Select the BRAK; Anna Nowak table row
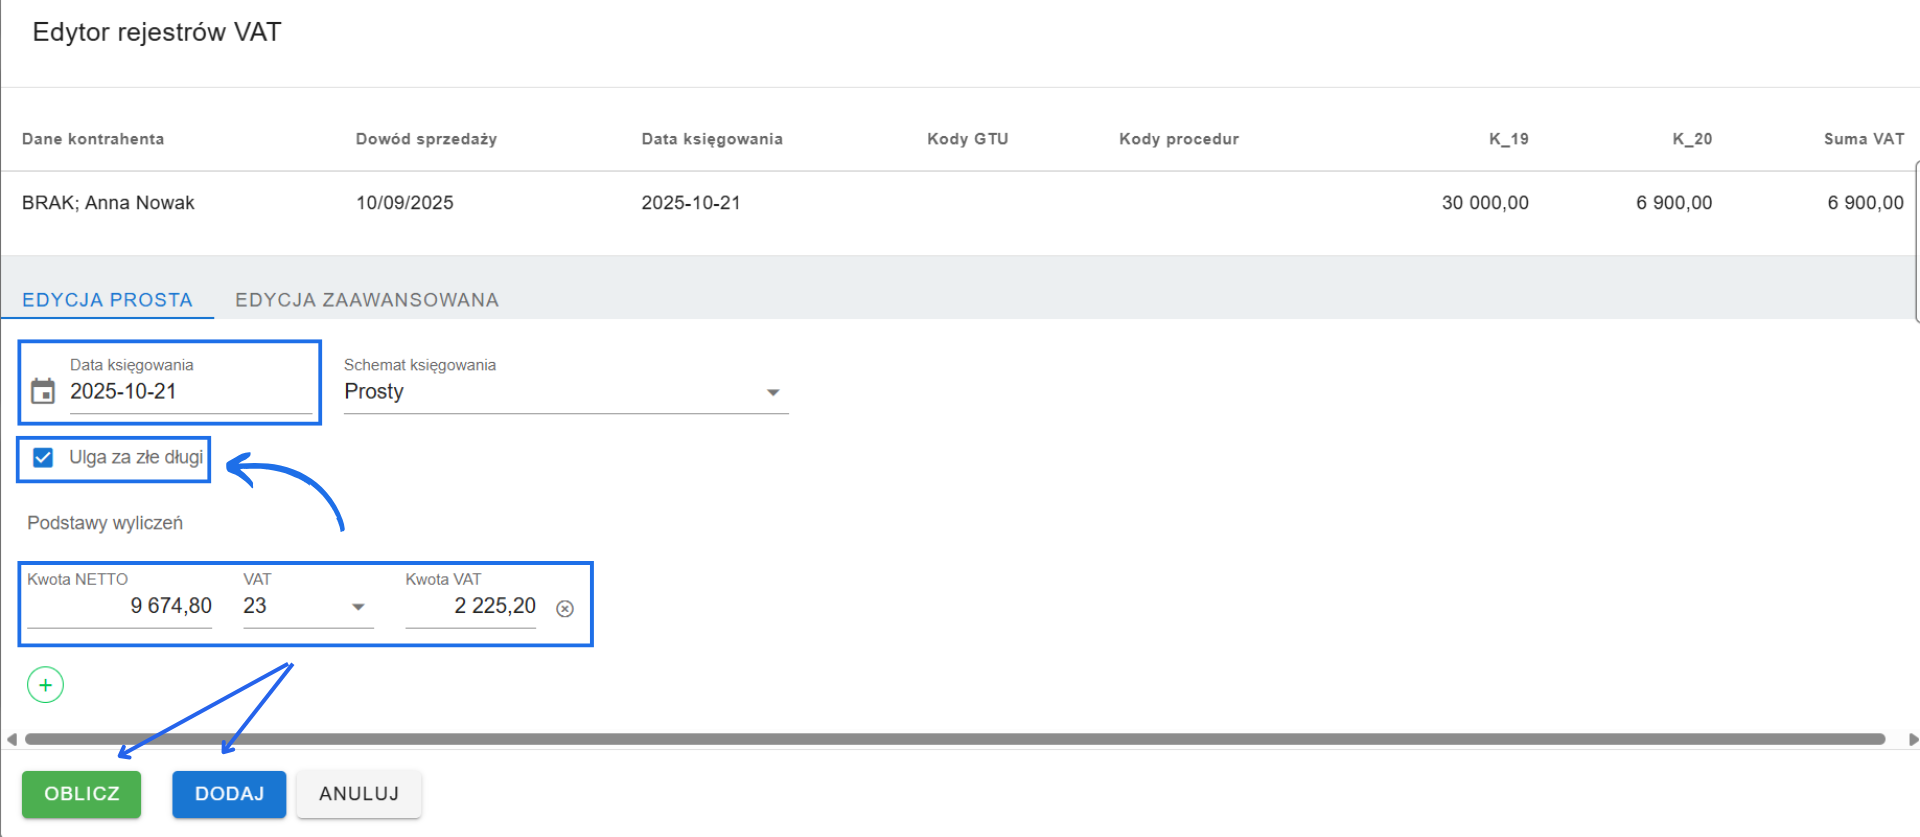Image resolution: width=1920 pixels, height=837 pixels. (108, 202)
